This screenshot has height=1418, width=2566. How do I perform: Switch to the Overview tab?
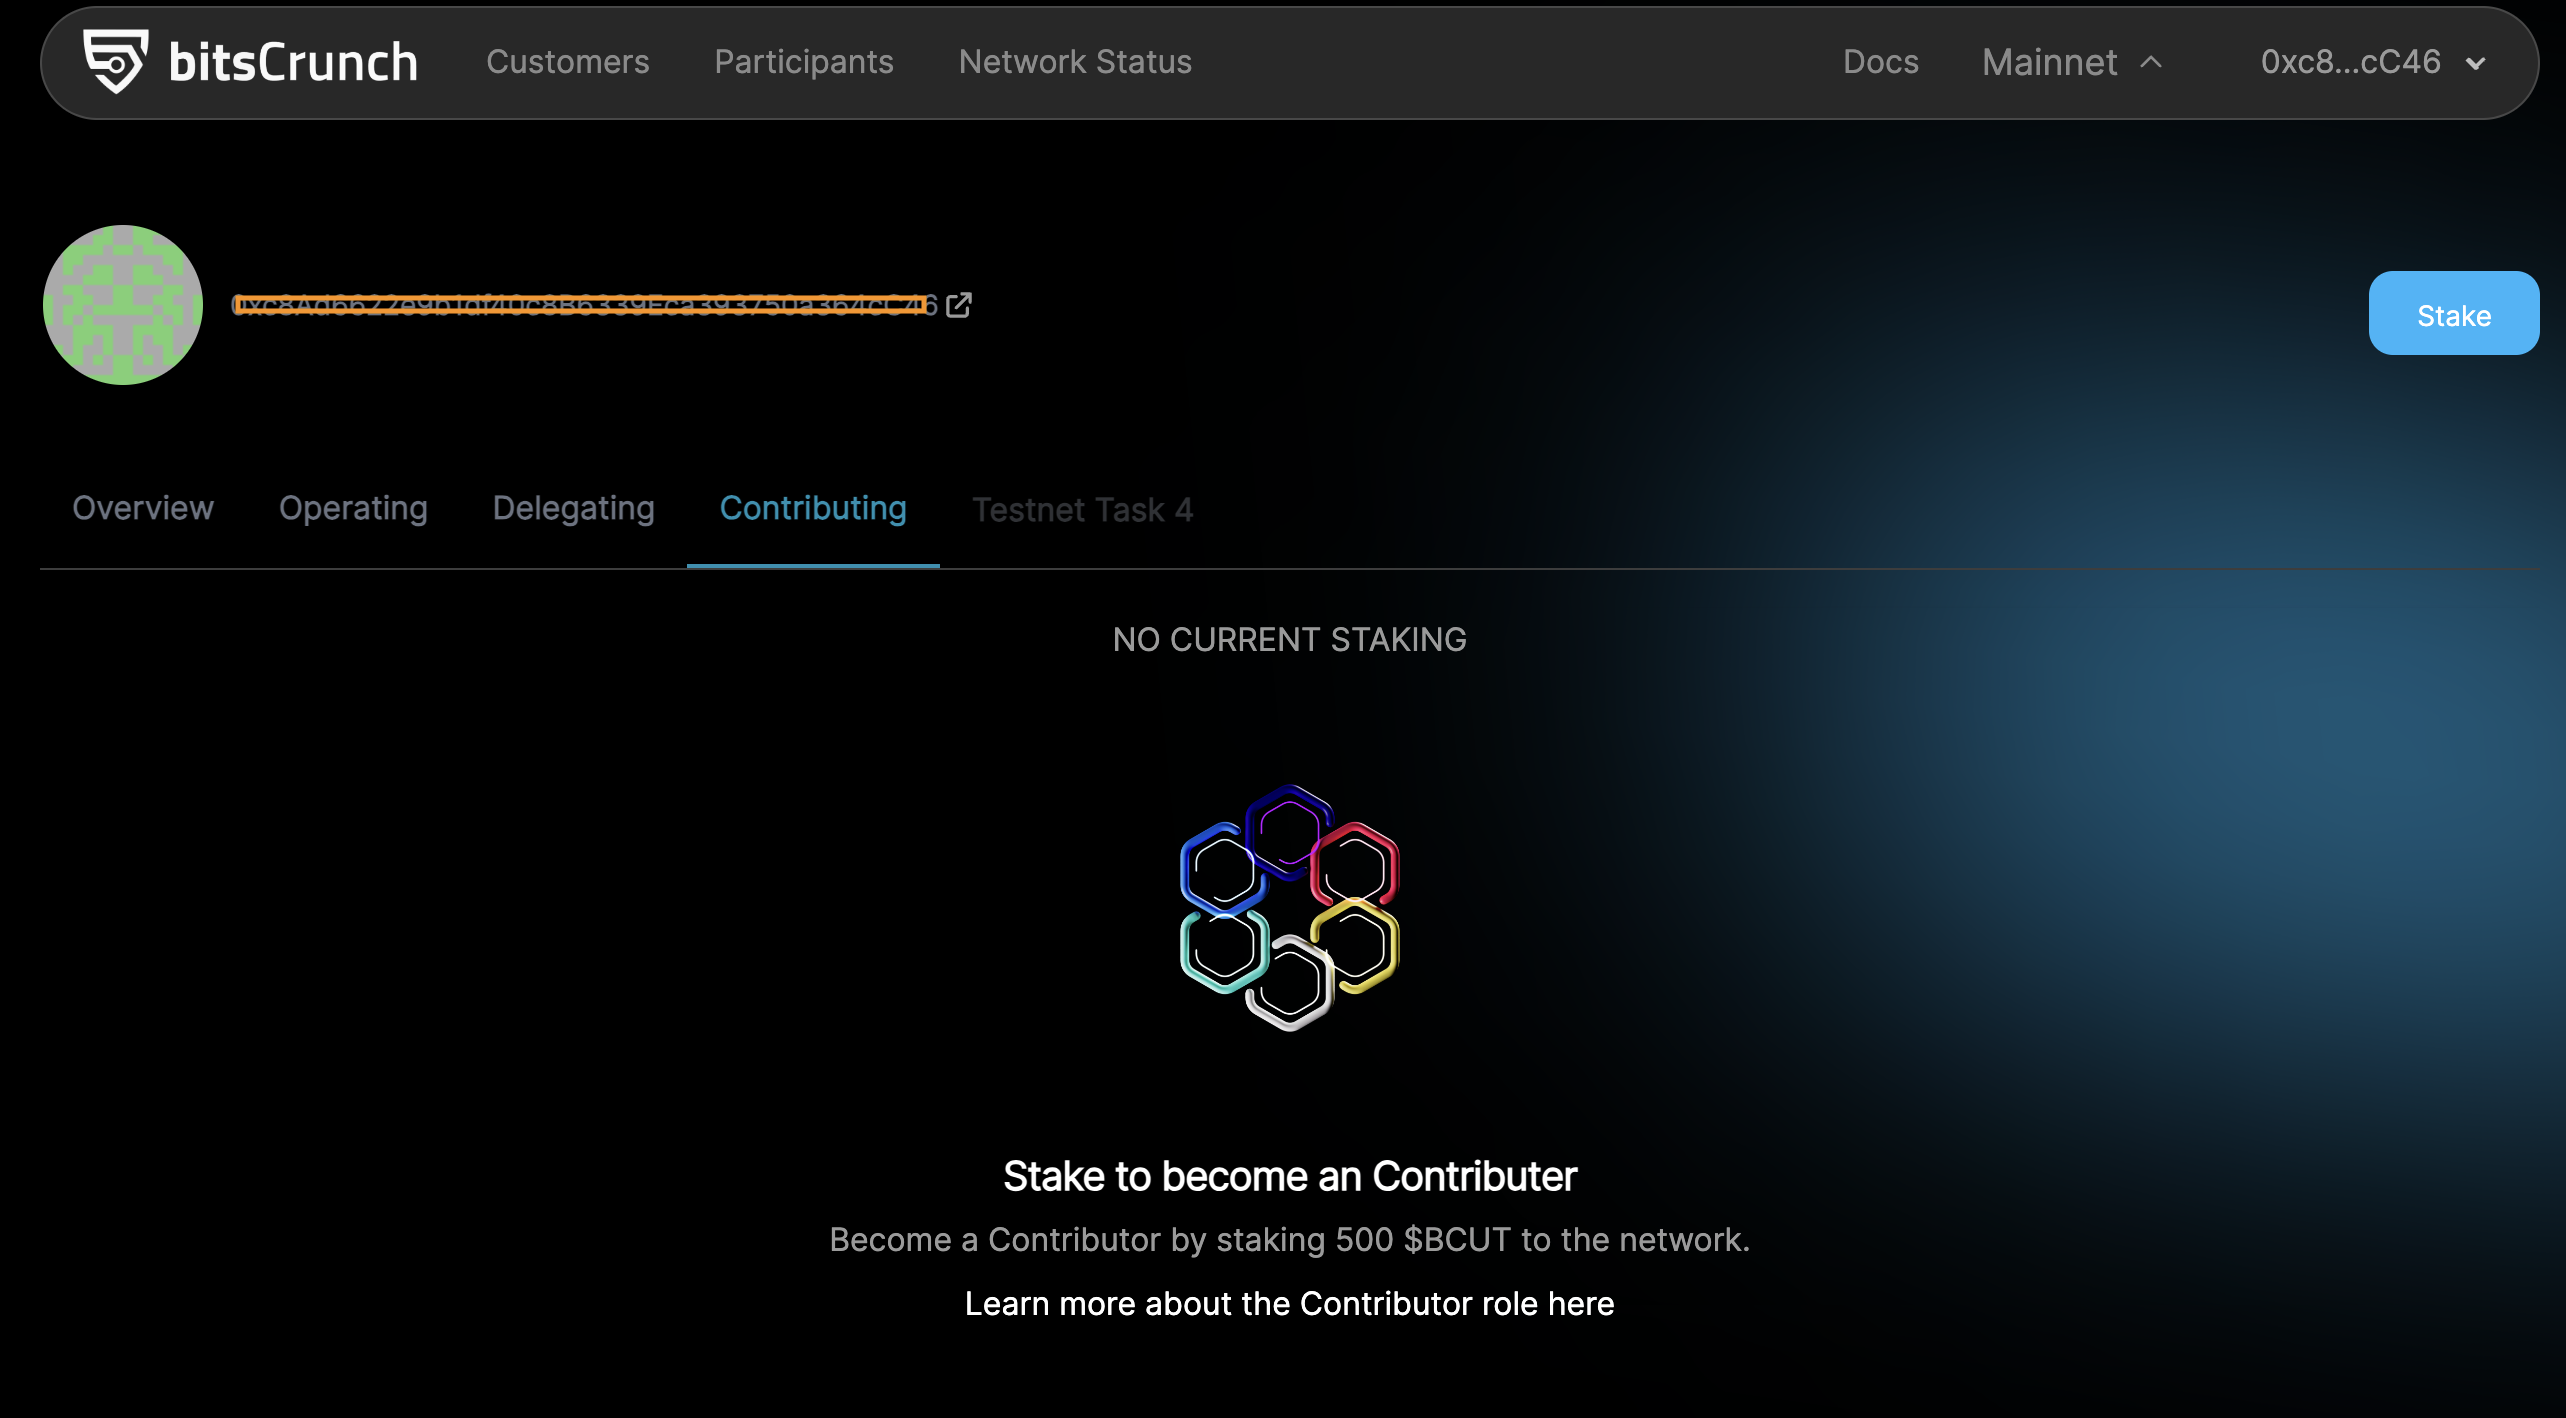pyautogui.click(x=143, y=508)
